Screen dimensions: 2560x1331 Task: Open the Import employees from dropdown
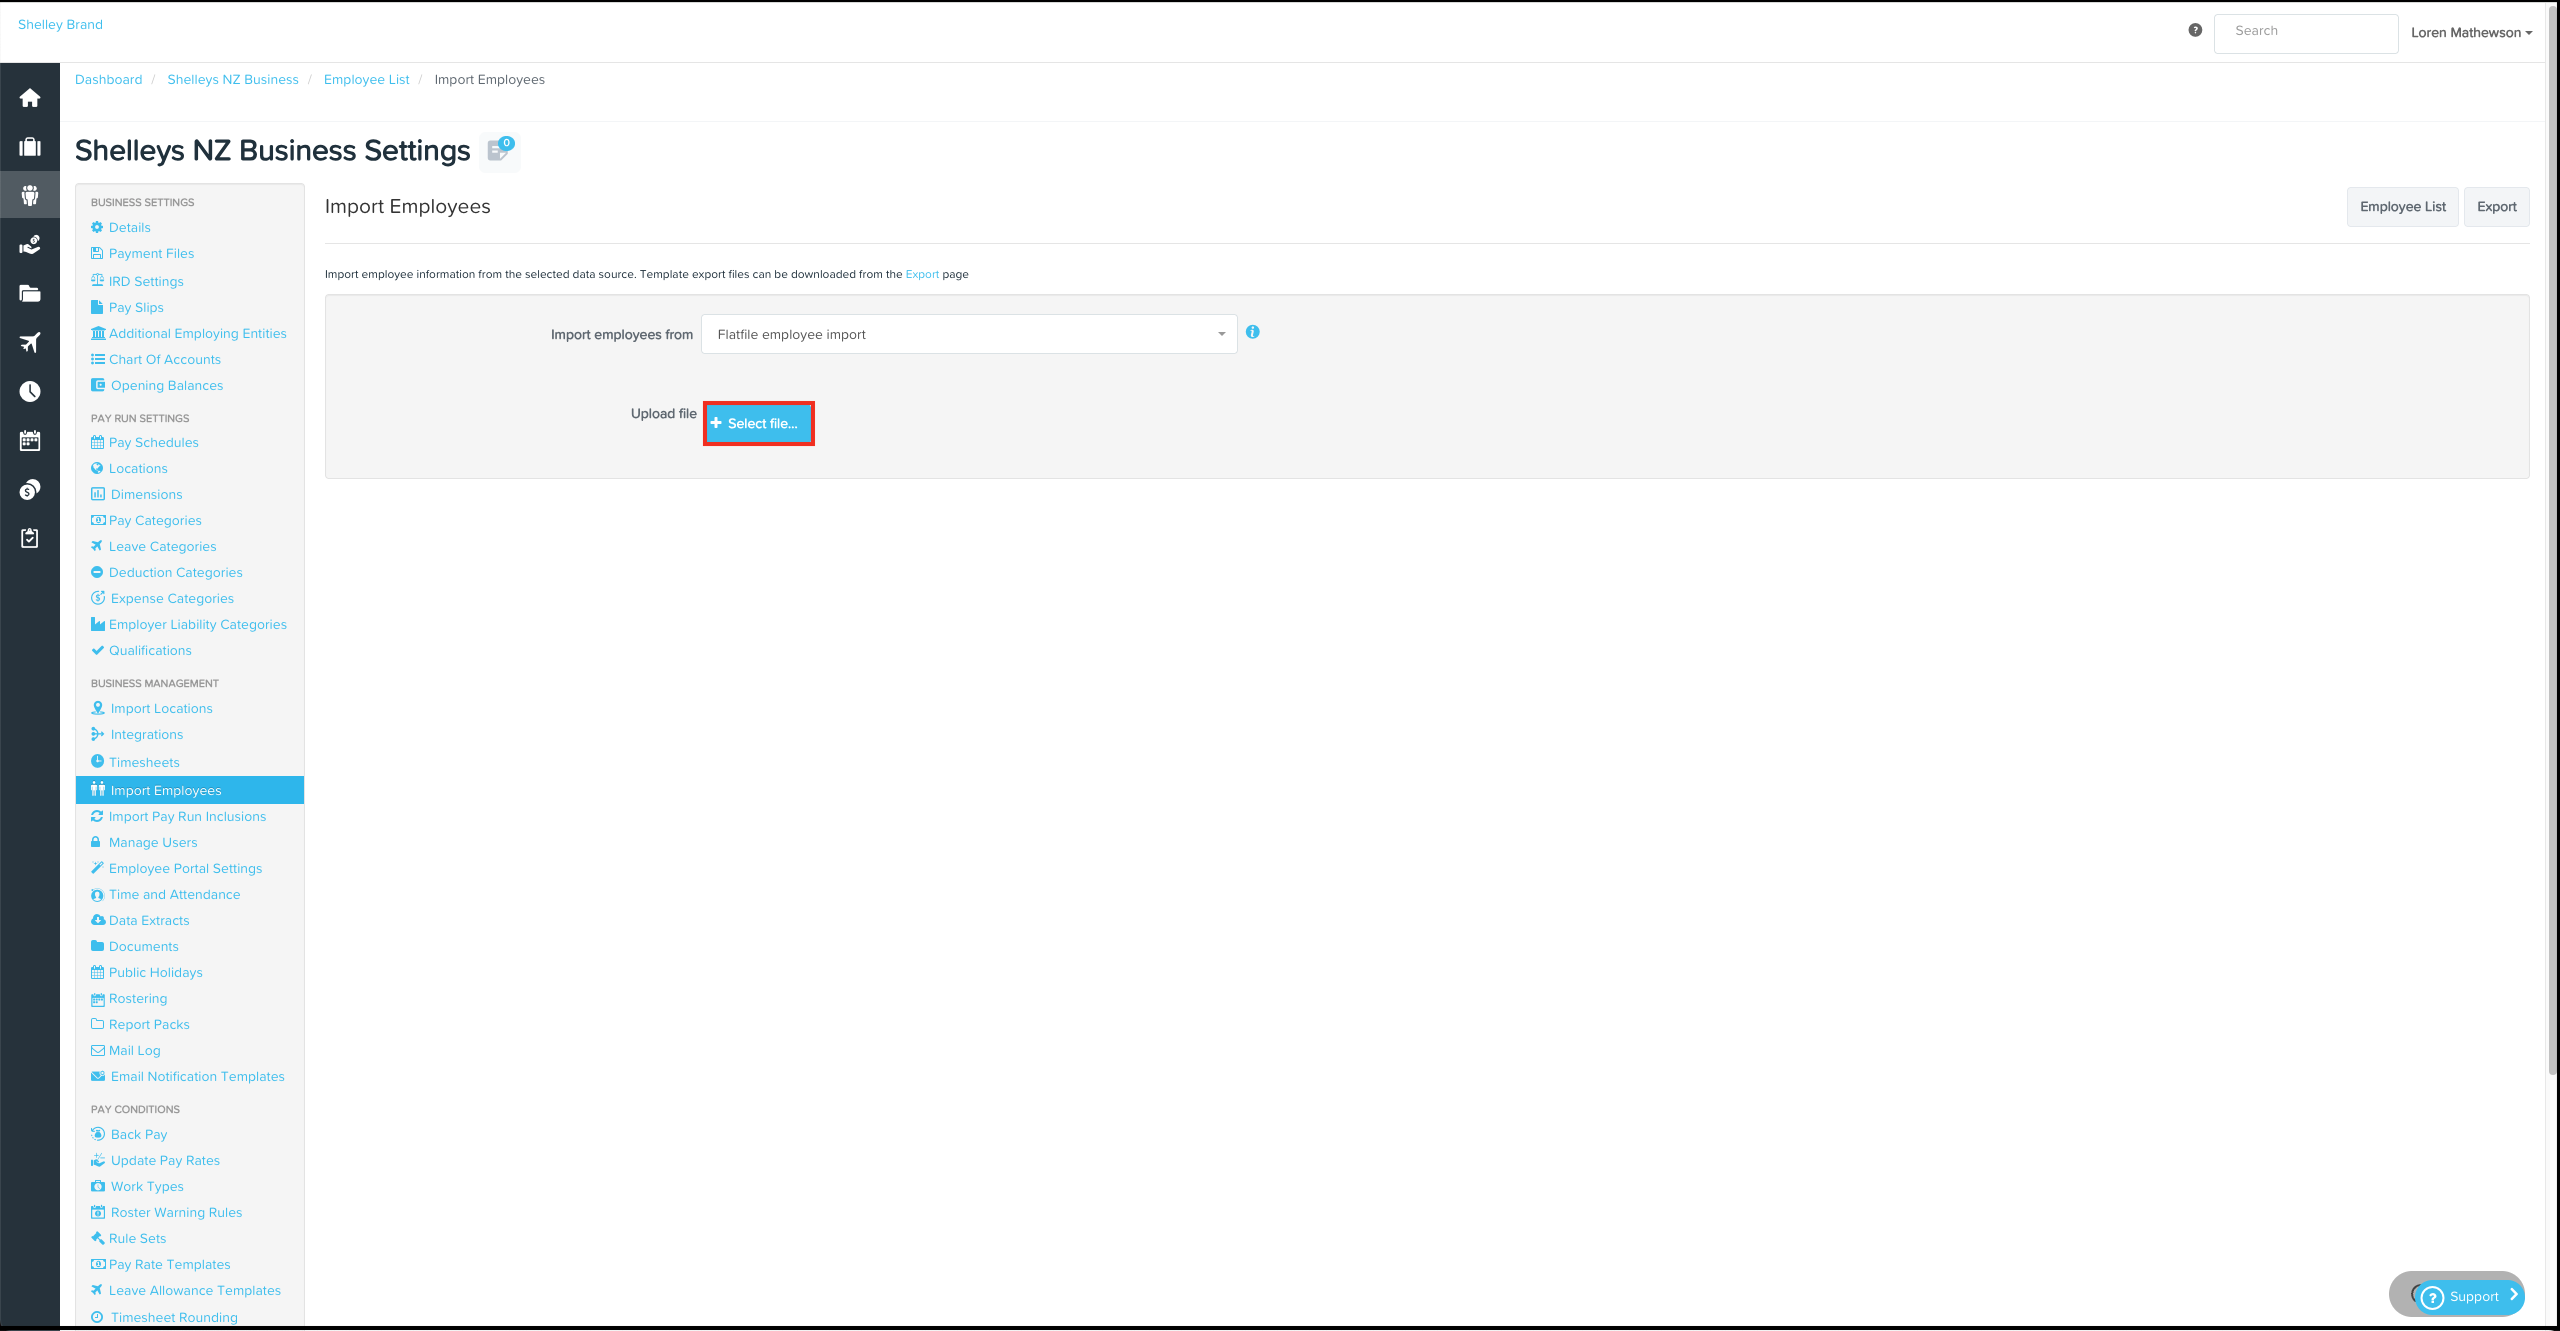[x=968, y=334]
